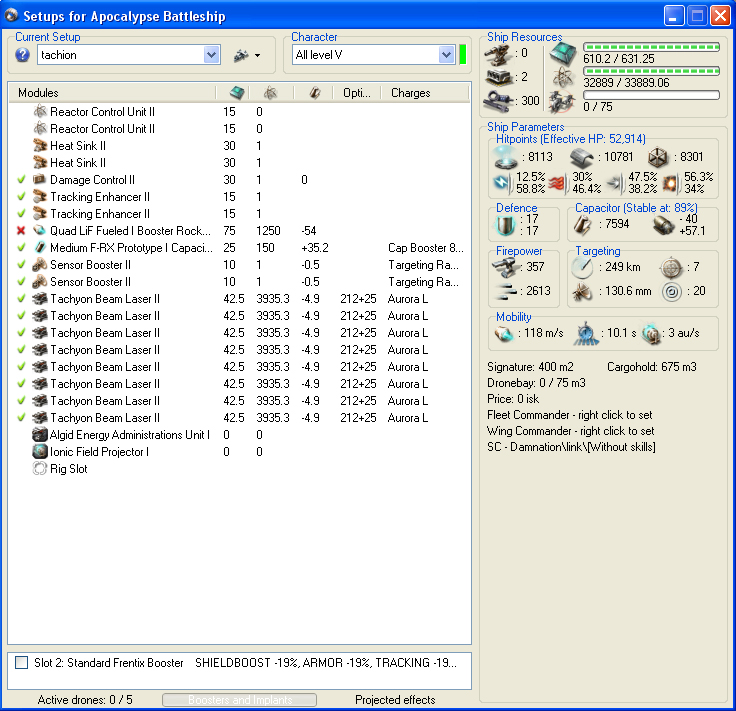Click the green character status indicator
Viewport: 736px width, 711px height.
point(463,54)
